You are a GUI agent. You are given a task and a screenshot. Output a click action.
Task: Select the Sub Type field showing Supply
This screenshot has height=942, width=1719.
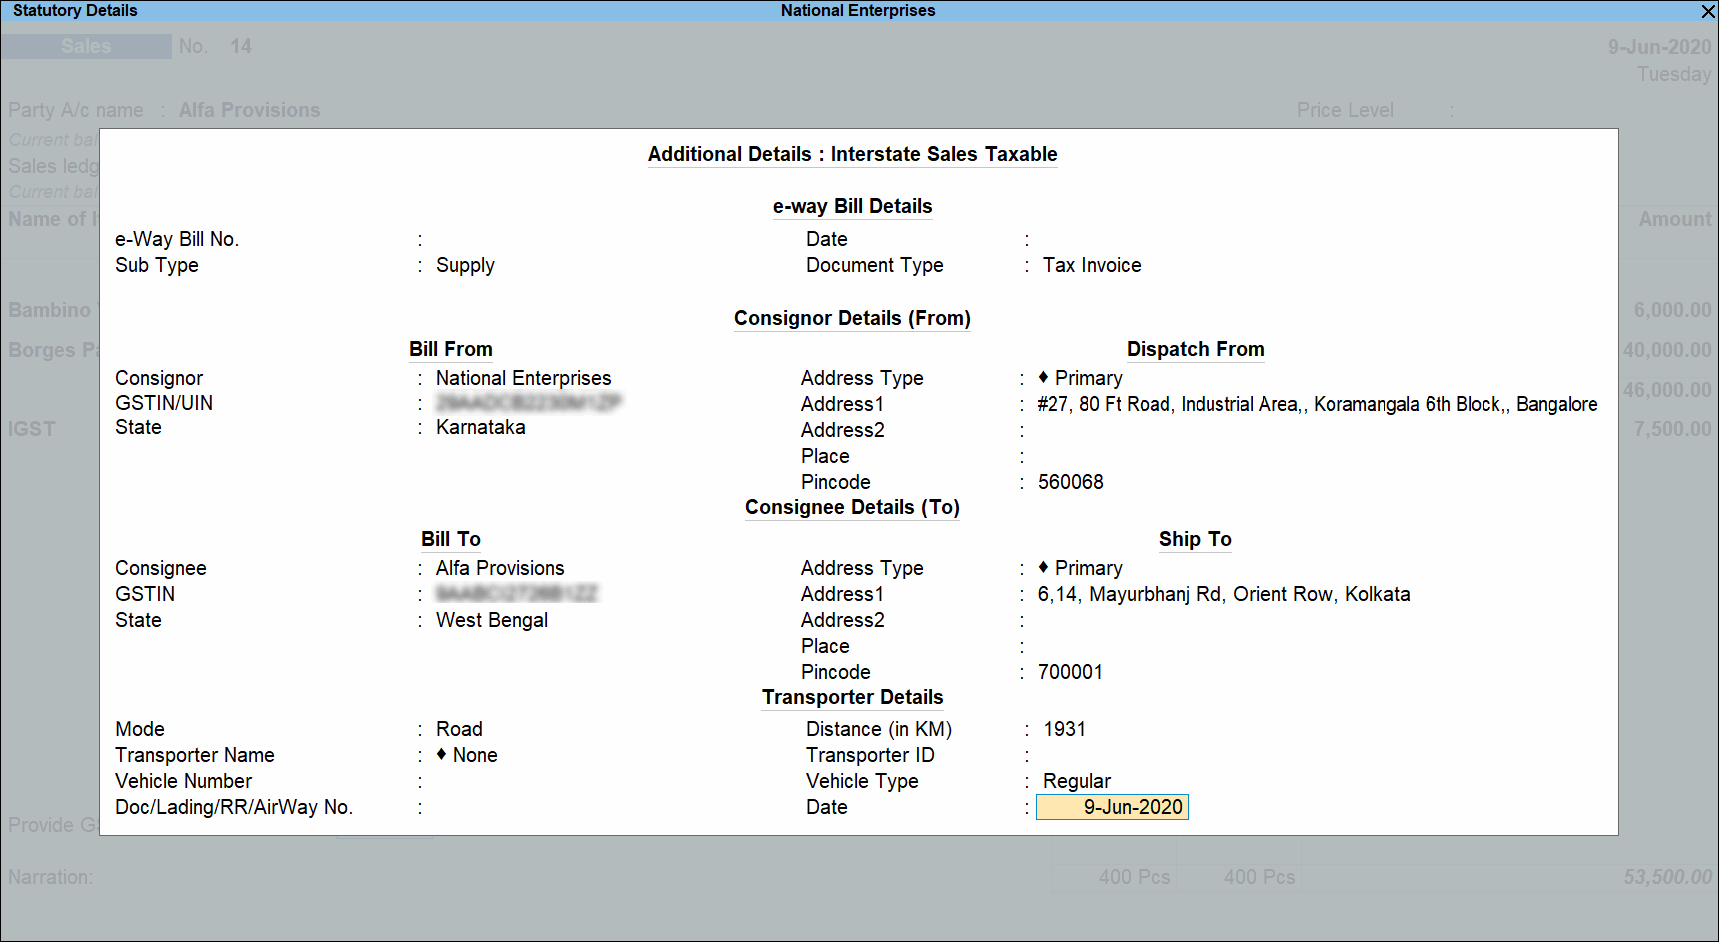(x=465, y=265)
